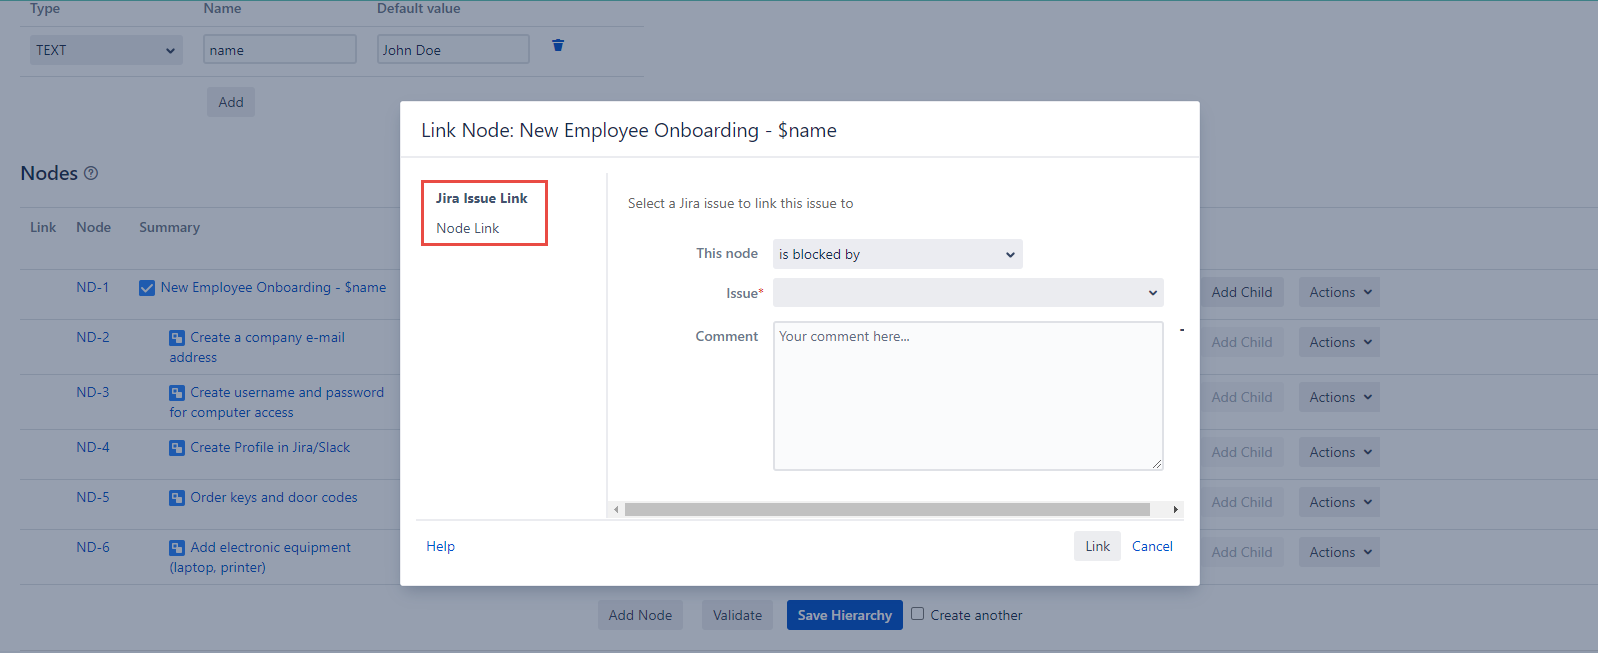Click the horizontal scrollbar in the dialog
Screen dimensions: 1598x653
887,509
